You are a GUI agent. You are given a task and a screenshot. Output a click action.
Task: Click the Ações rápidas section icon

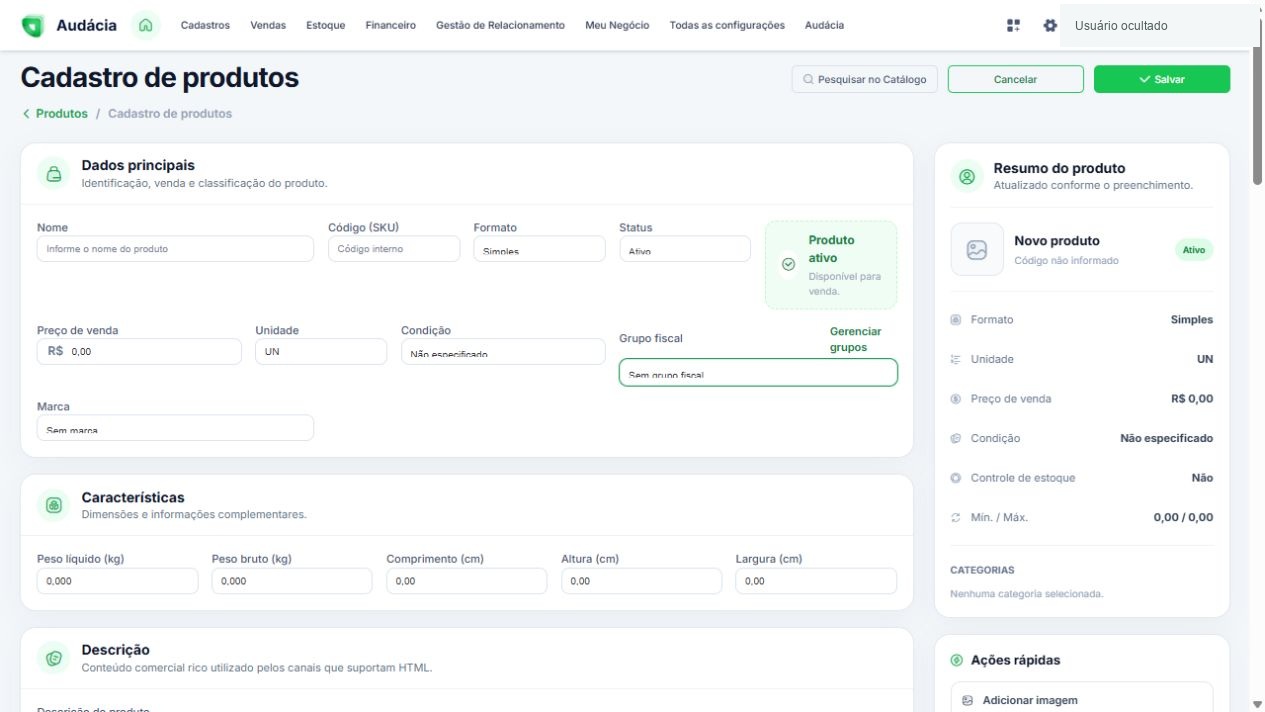[957, 660]
